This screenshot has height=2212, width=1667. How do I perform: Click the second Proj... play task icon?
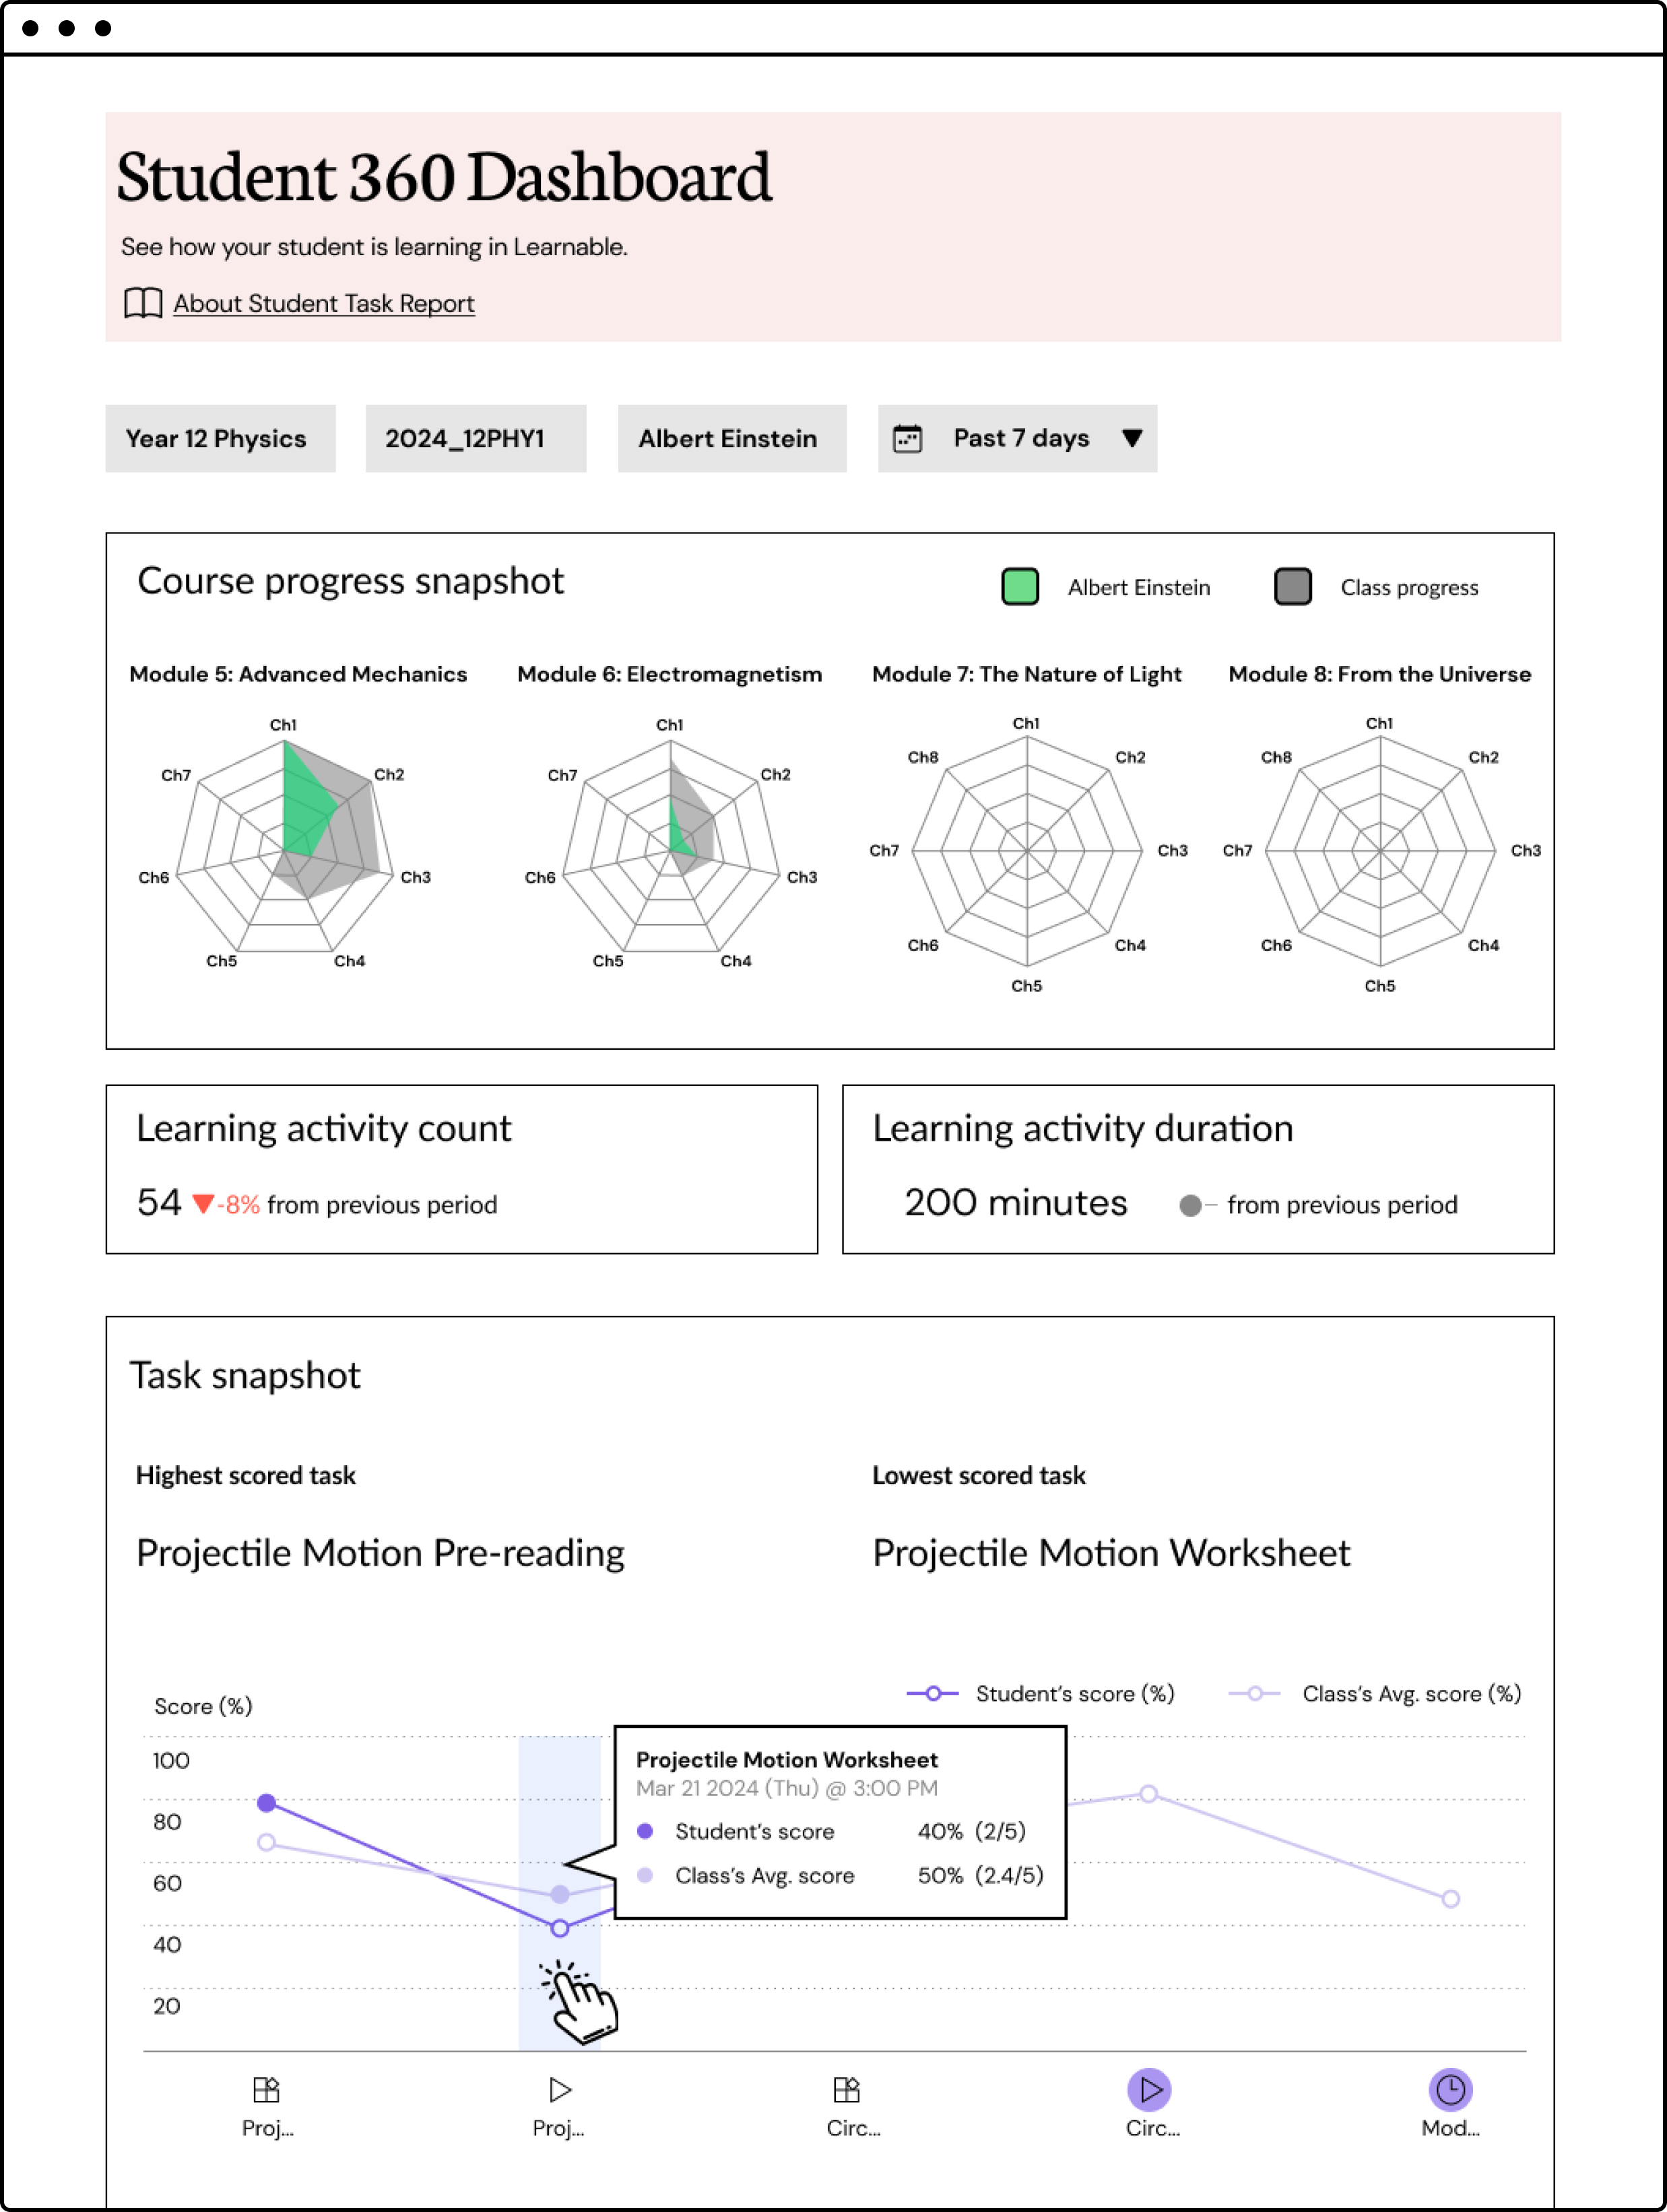pyautogui.click(x=560, y=2089)
